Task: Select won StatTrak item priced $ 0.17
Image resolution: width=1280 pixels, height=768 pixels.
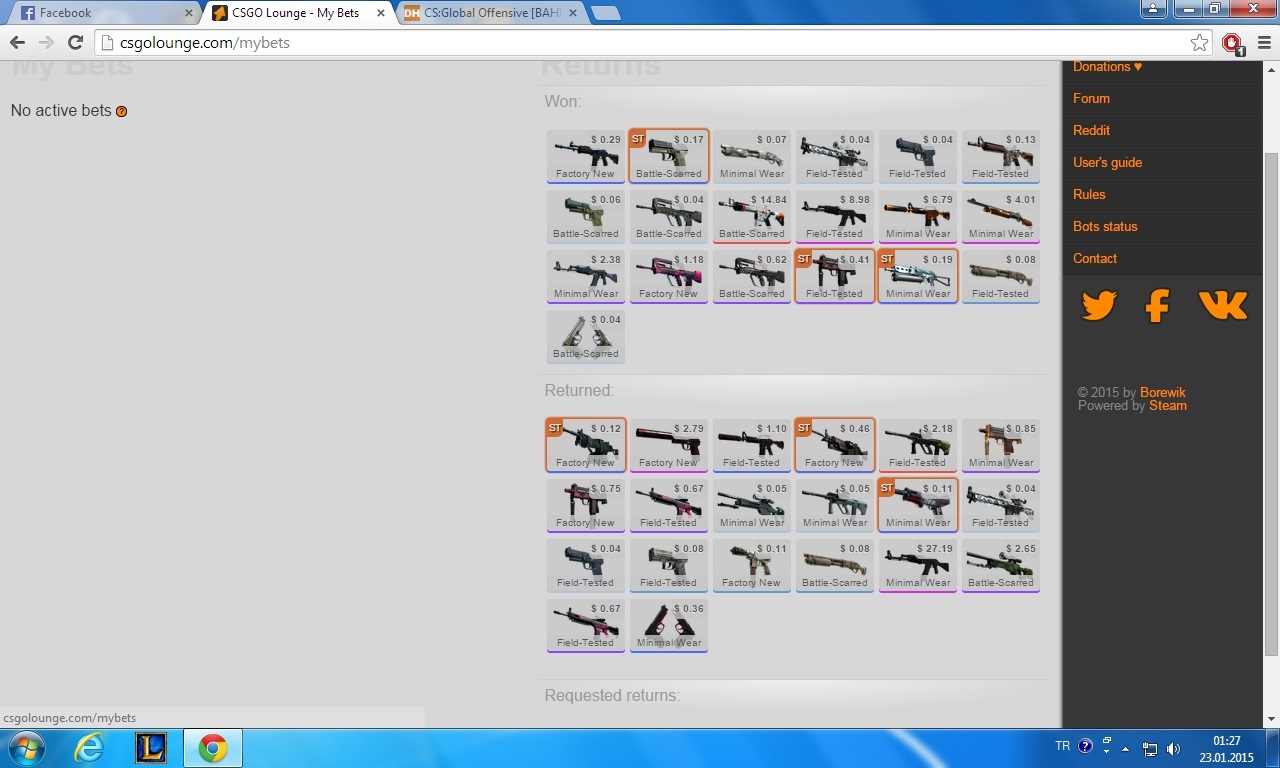Action: click(x=669, y=156)
